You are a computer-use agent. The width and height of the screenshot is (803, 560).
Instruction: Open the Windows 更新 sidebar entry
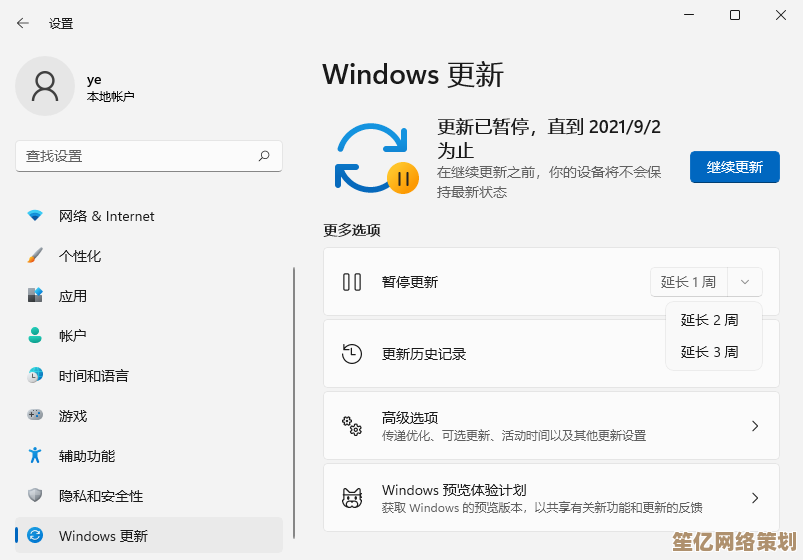[149, 535]
